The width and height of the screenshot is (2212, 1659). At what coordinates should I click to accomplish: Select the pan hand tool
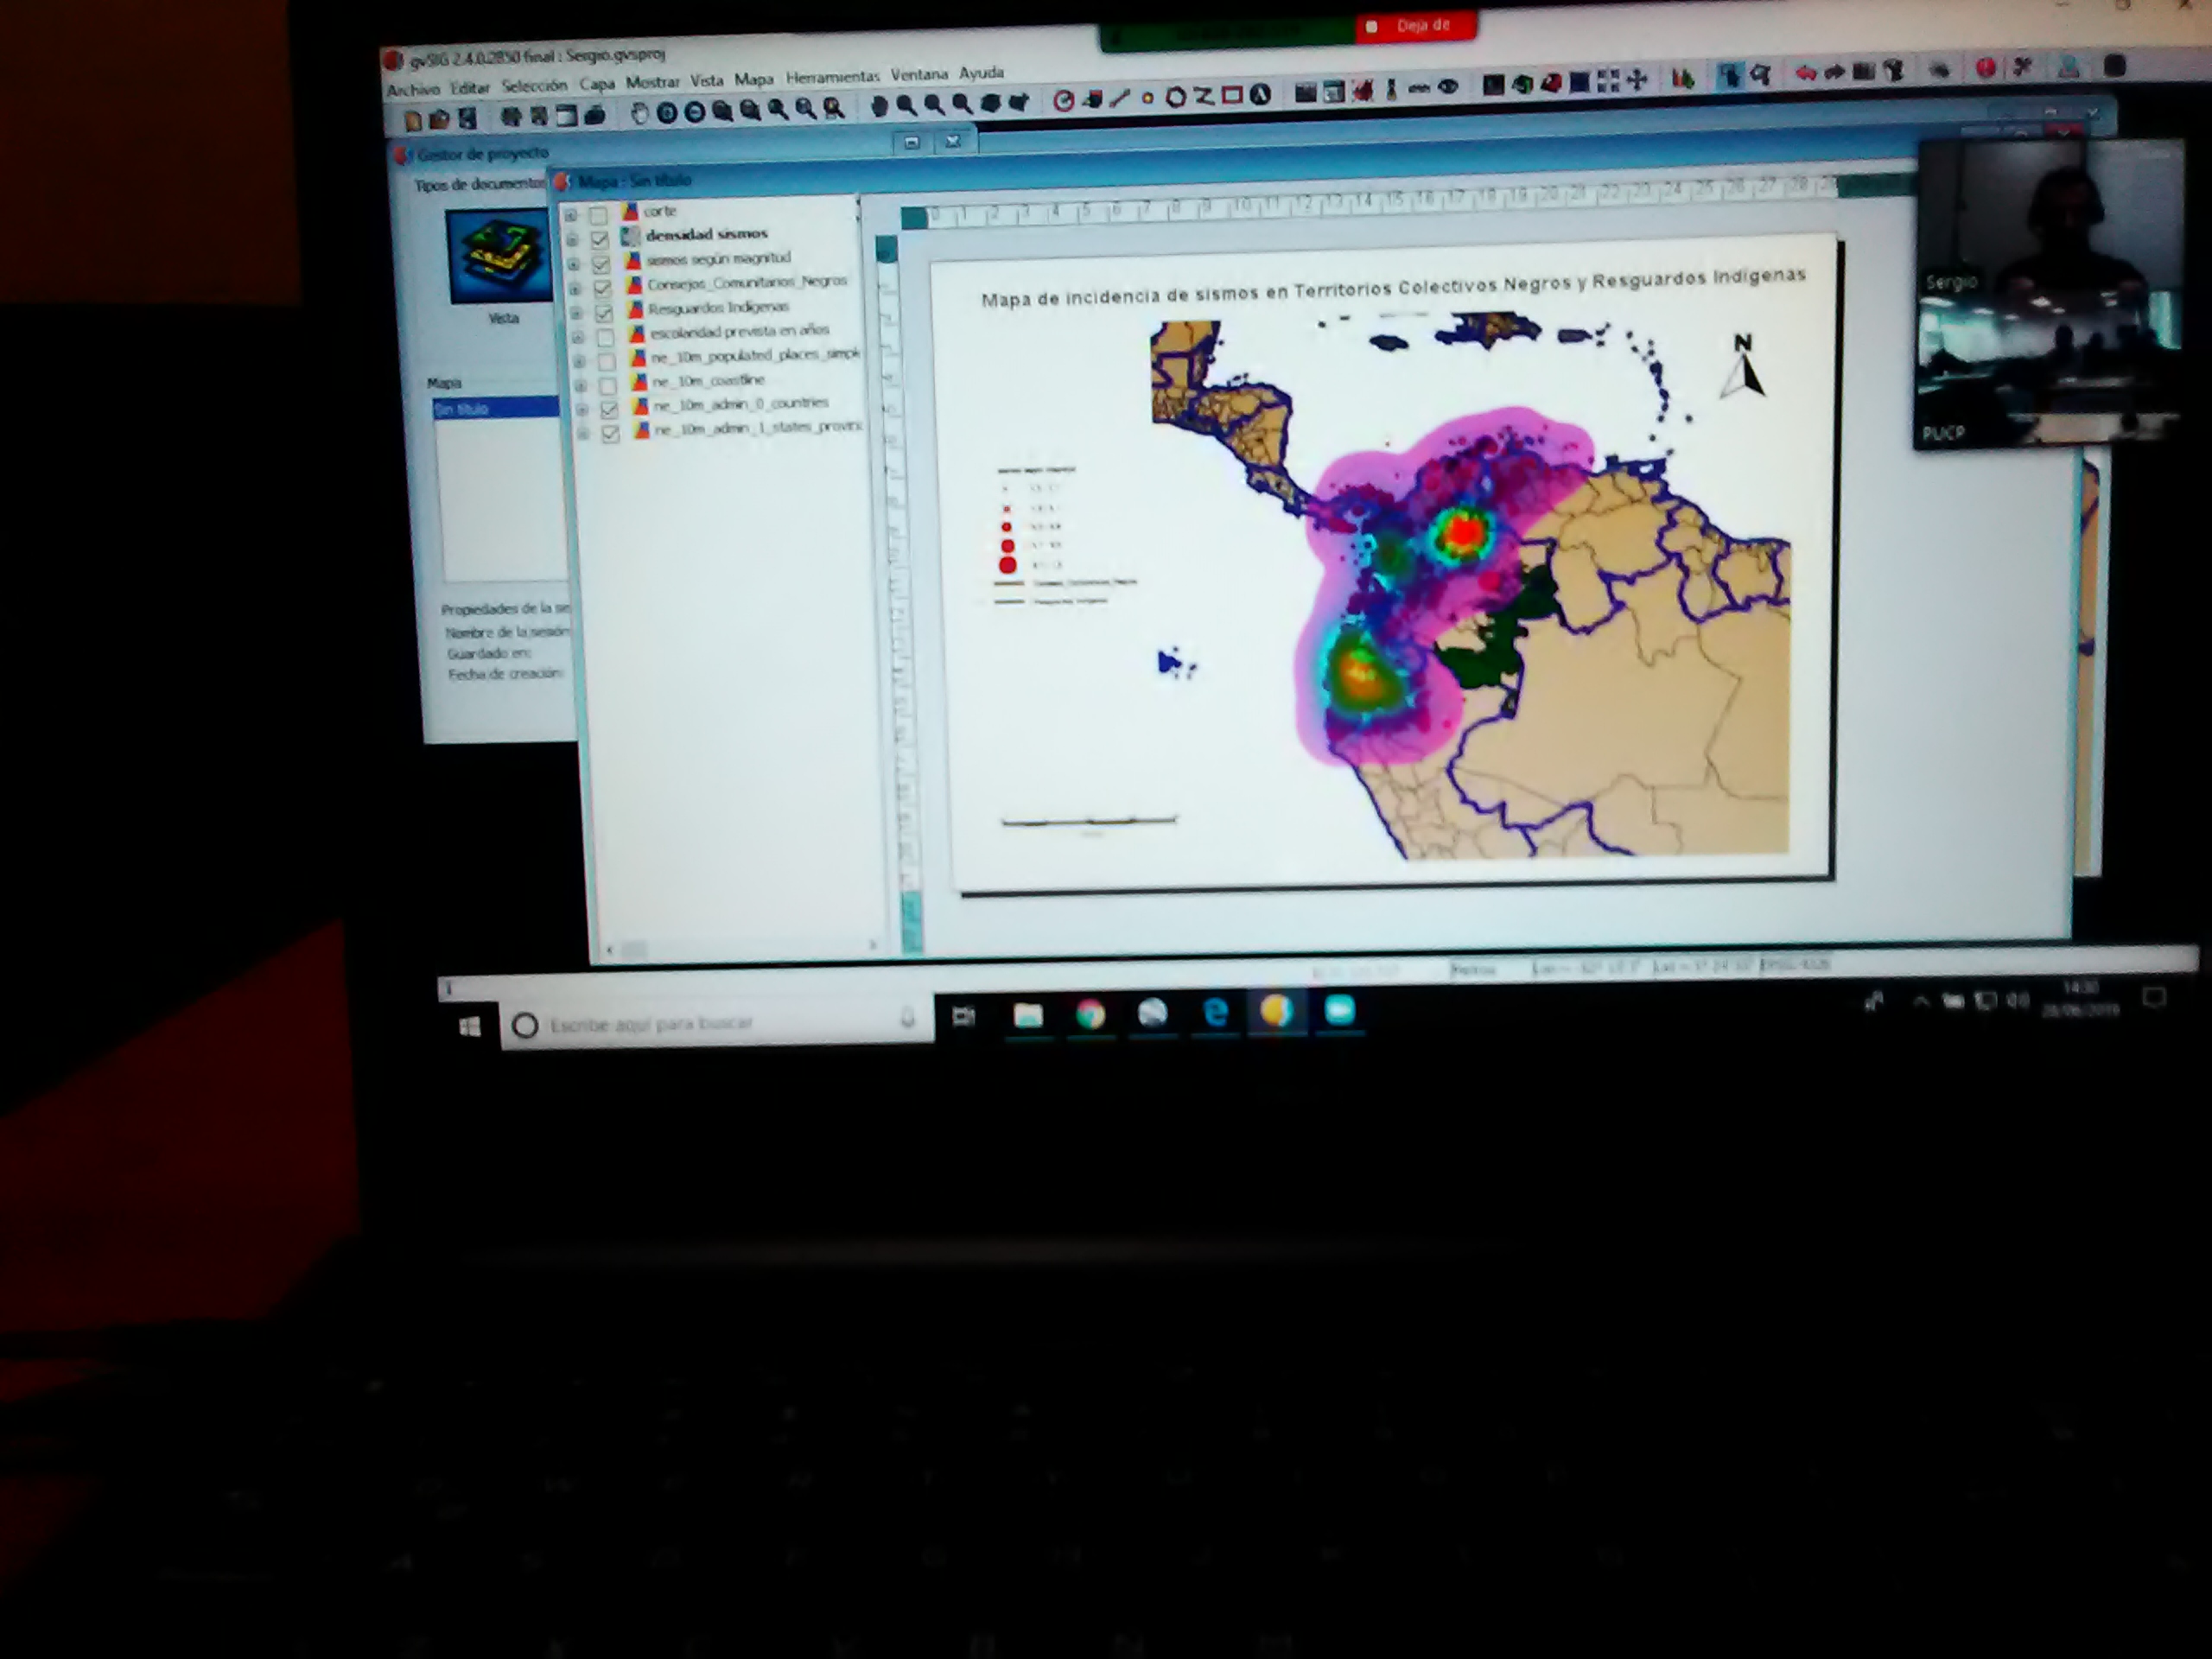click(639, 114)
